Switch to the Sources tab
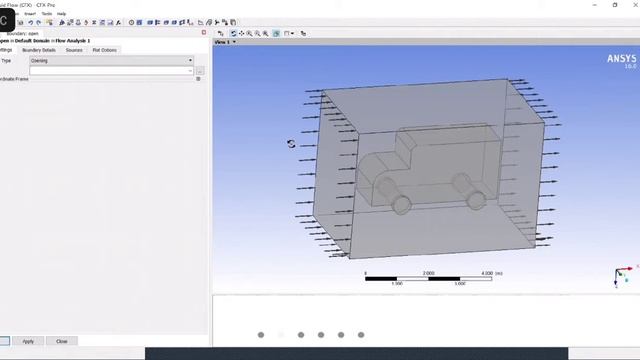This screenshot has width=640, height=360. tap(74, 50)
